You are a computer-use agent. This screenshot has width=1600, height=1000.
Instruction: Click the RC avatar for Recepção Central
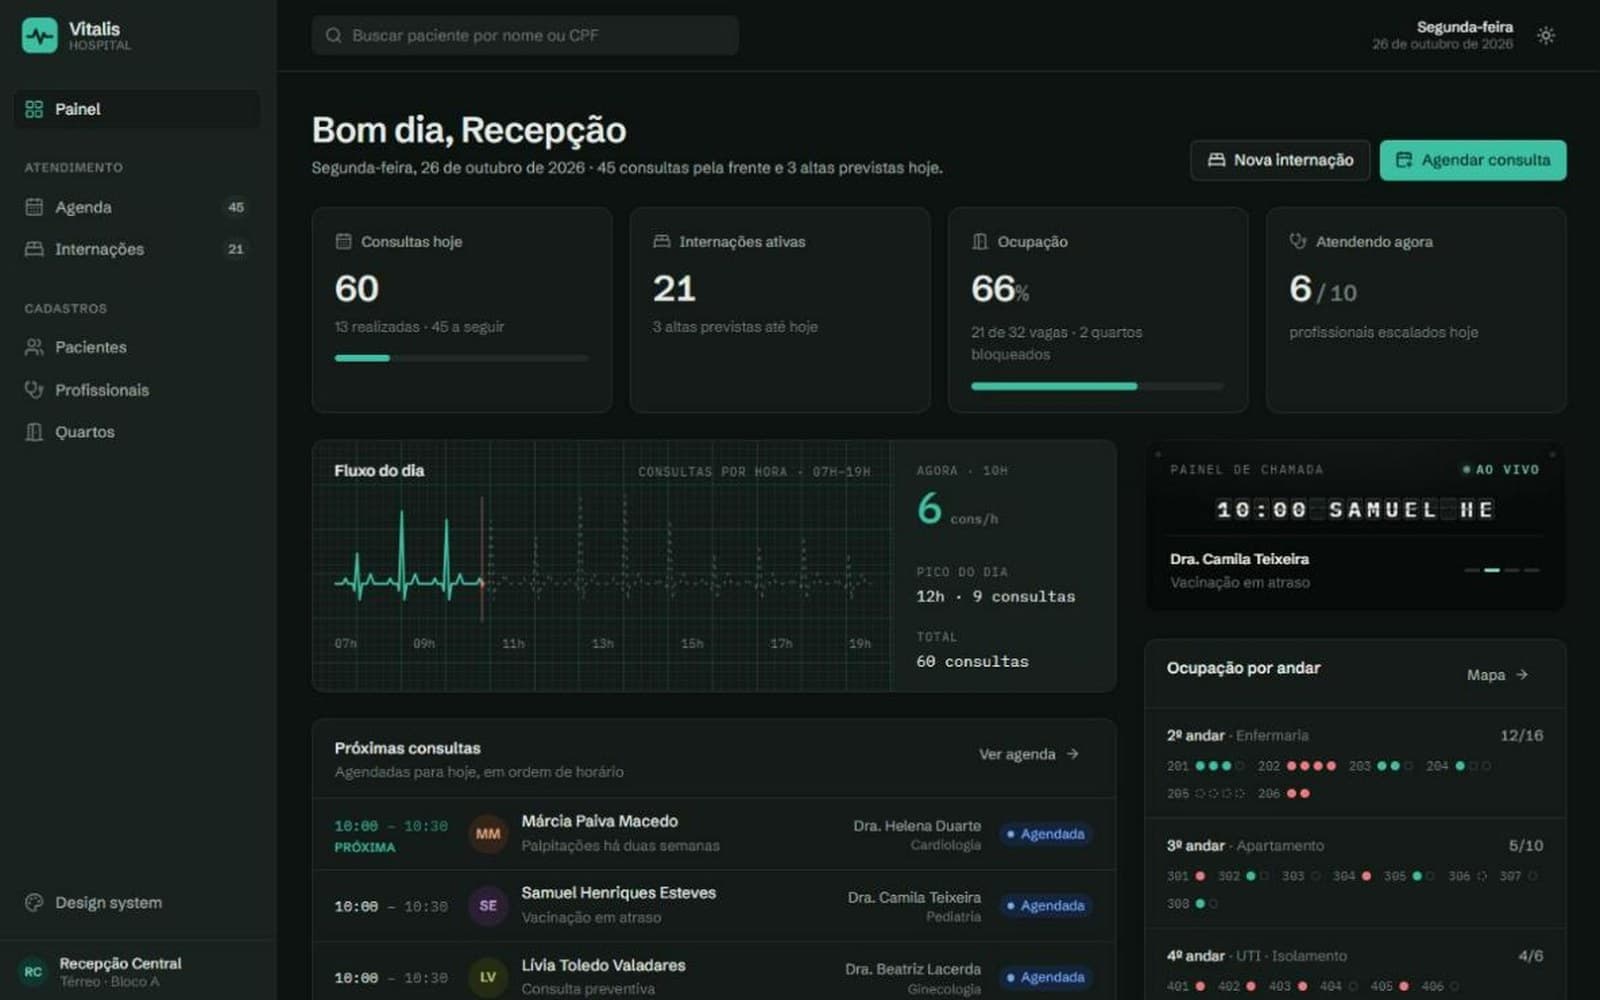click(x=33, y=971)
